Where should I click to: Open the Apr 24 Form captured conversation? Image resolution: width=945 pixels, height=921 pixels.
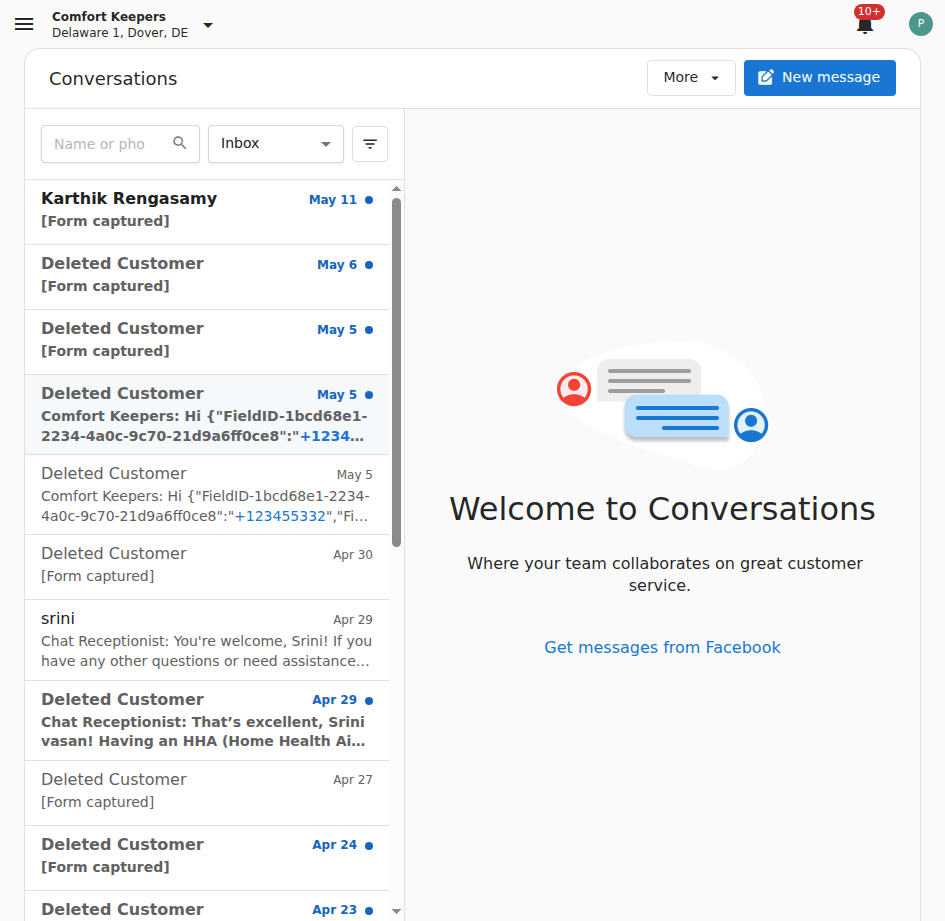pos(207,858)
